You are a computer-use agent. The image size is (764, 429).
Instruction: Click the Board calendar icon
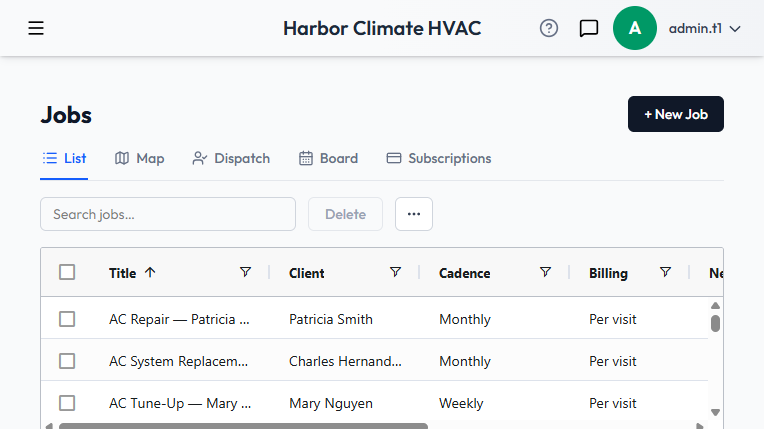(x=306, y=158)
